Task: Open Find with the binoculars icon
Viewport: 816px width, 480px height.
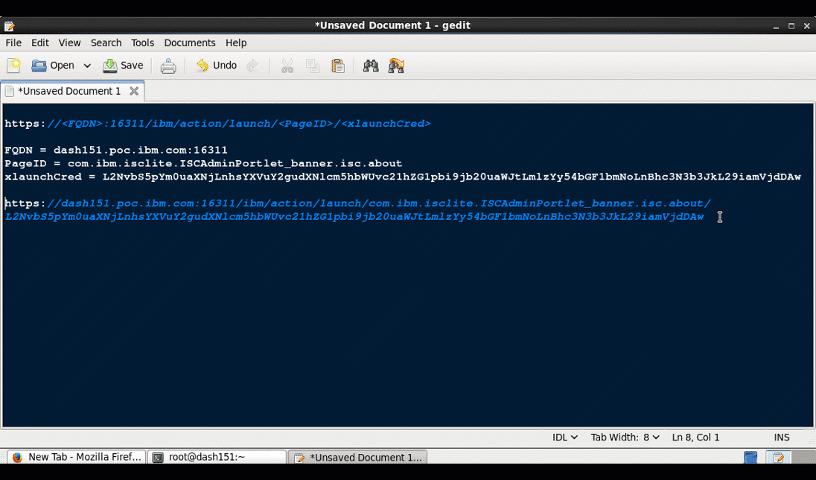Action: [371, 66]
